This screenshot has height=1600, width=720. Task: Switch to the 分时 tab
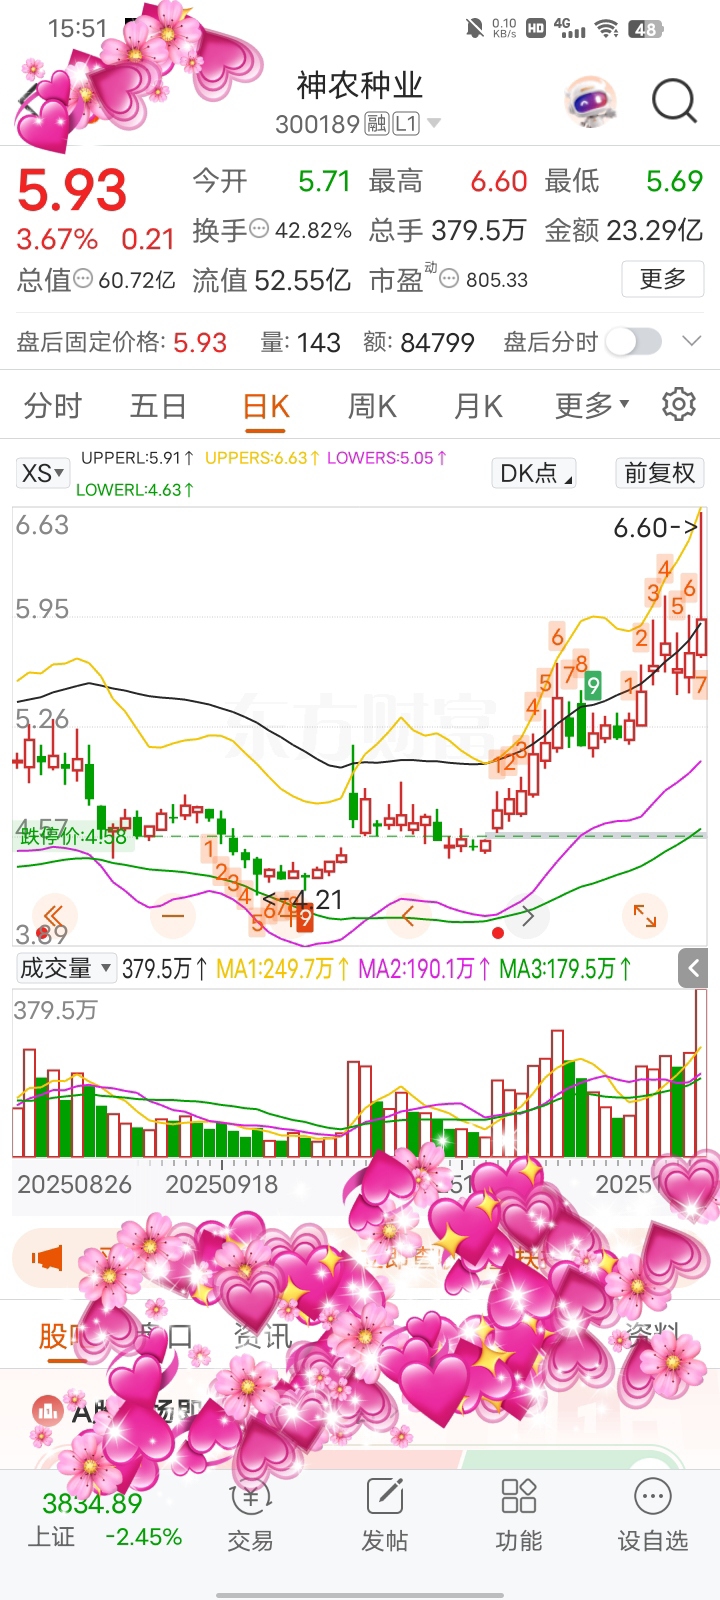tap(53, 406)
